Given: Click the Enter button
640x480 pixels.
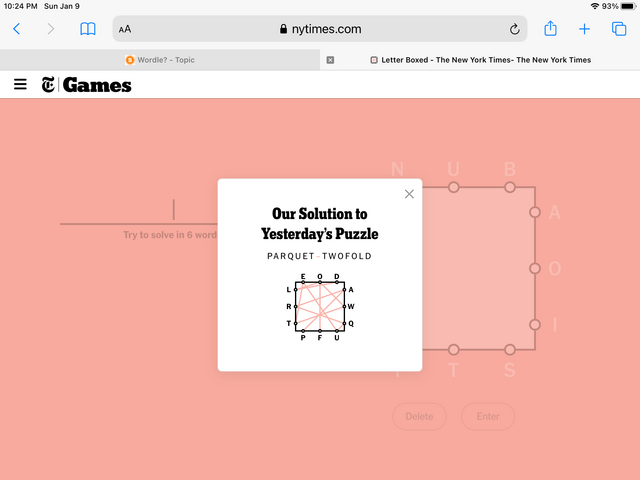Looking at the screenshot, I should (x=488, y=416).
